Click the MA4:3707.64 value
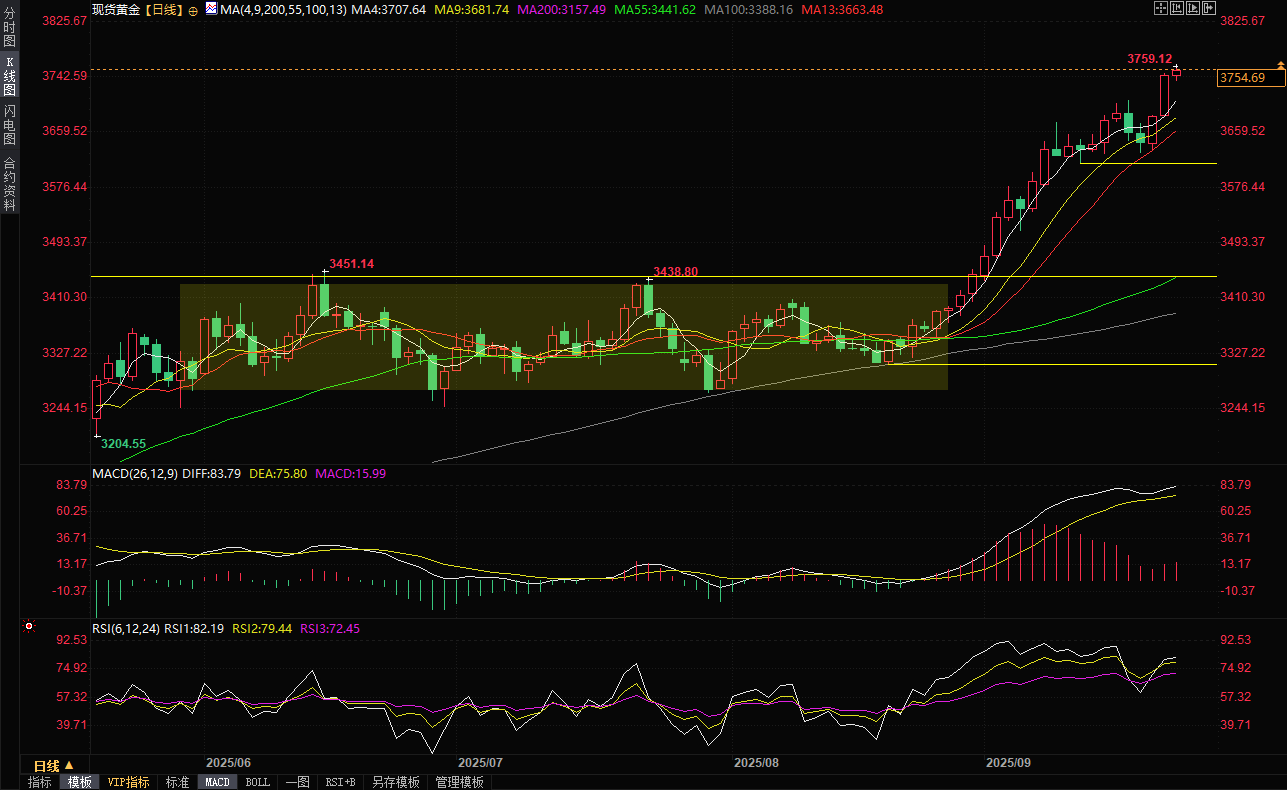1287x790 pixels. [x=389, y=9]
